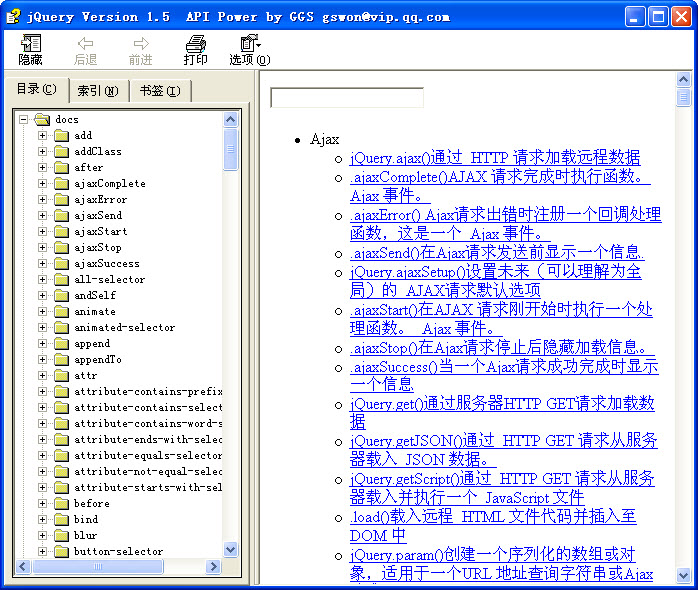Click the content pane scrollbar thumb

(683, 97)
